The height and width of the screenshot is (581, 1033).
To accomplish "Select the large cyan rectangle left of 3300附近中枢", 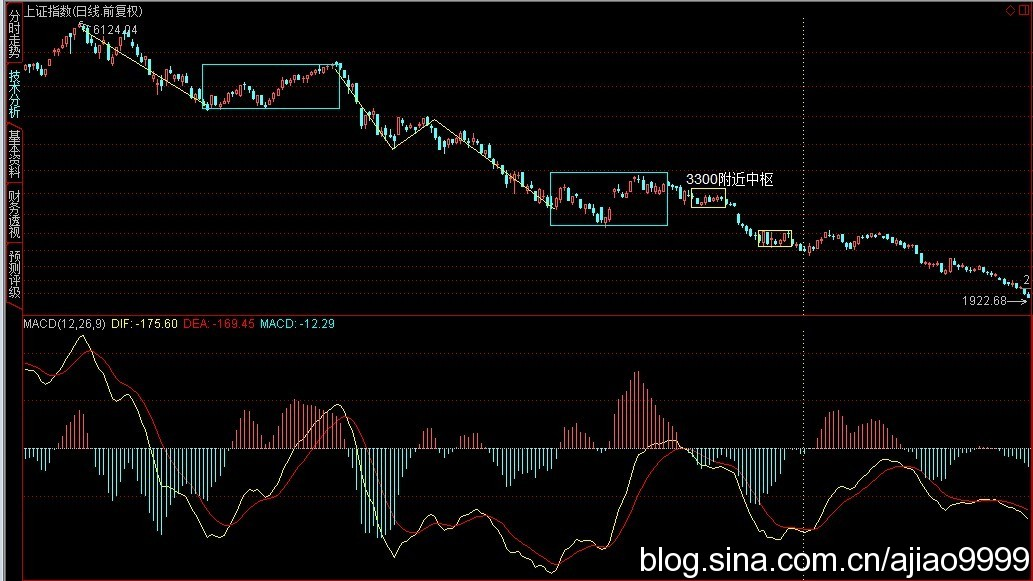I will tap(608, 173).
